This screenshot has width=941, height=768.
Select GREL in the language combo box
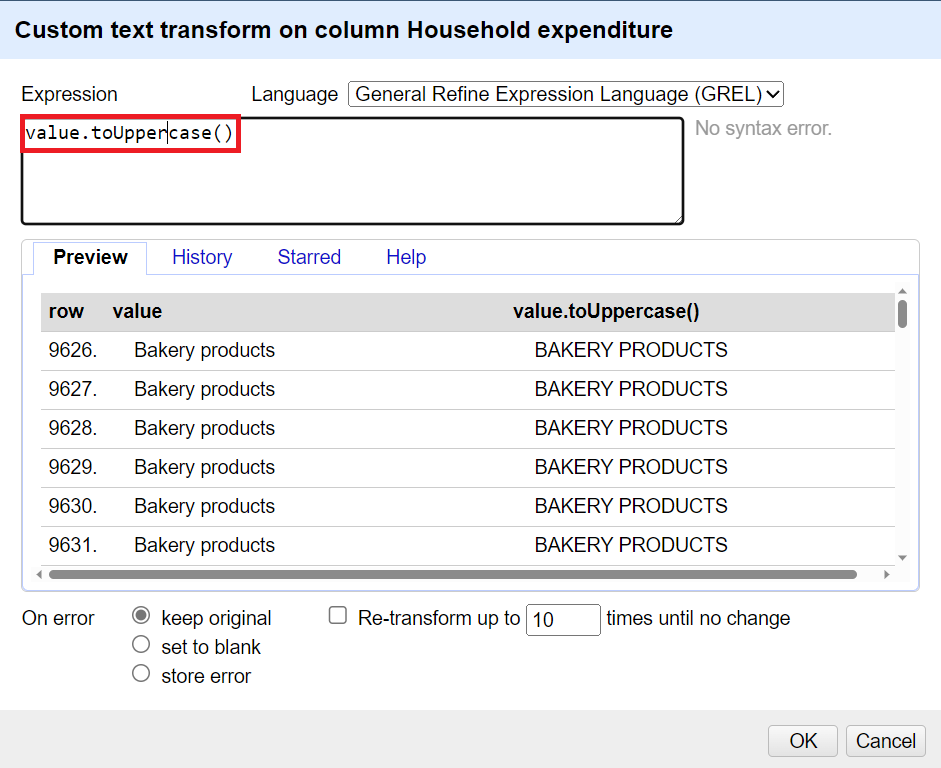(x=565, y=93)
